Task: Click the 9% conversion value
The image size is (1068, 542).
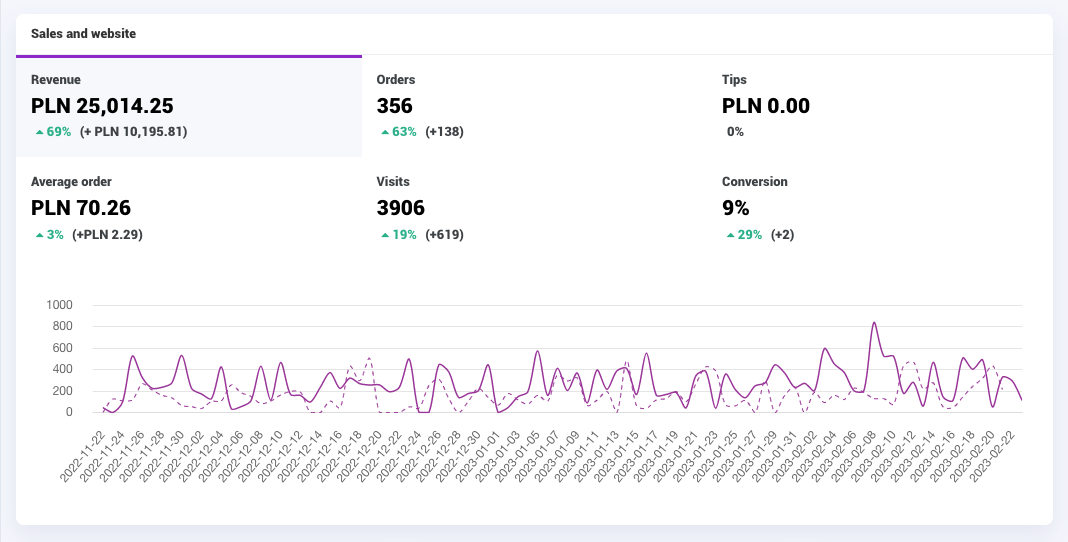Action: (736, 208)
